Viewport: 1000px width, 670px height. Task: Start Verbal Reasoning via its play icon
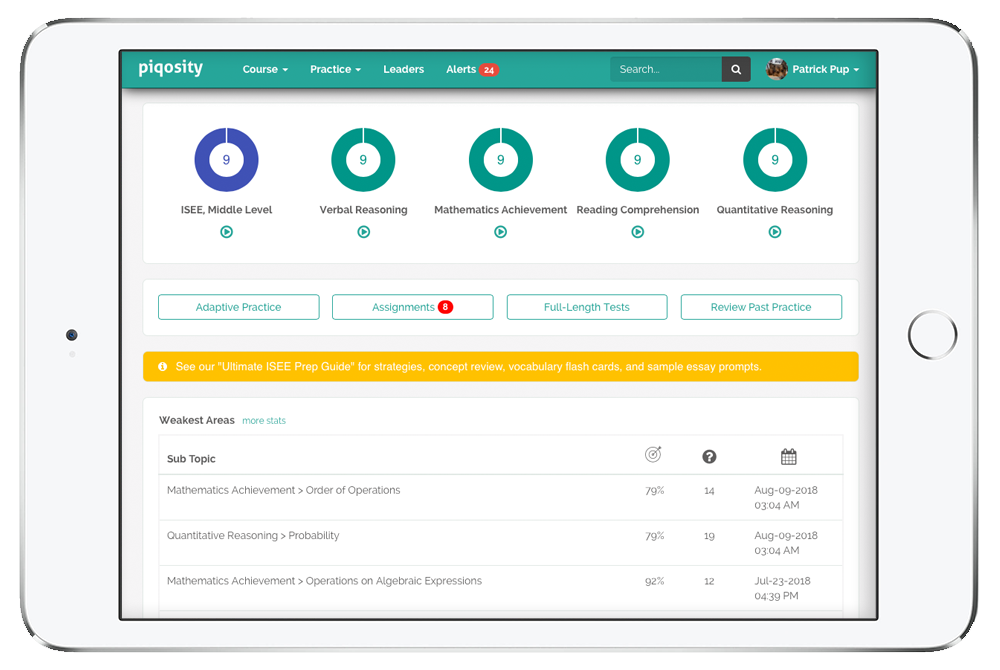(x=363, y=232)
